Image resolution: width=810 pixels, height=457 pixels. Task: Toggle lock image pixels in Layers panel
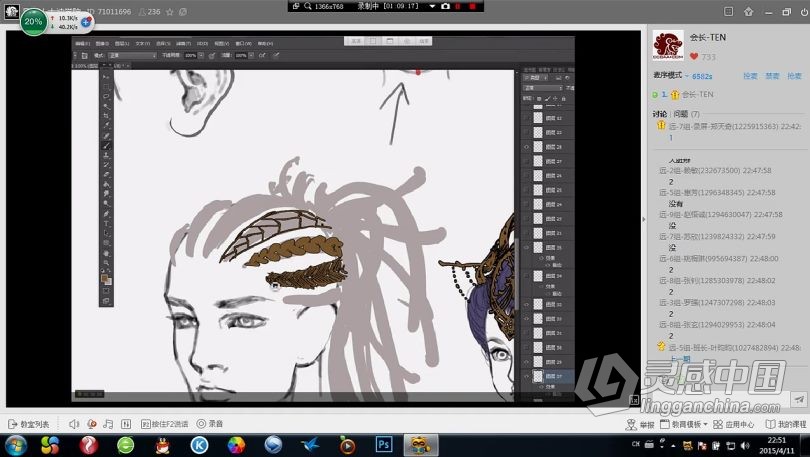coord(547,98)
